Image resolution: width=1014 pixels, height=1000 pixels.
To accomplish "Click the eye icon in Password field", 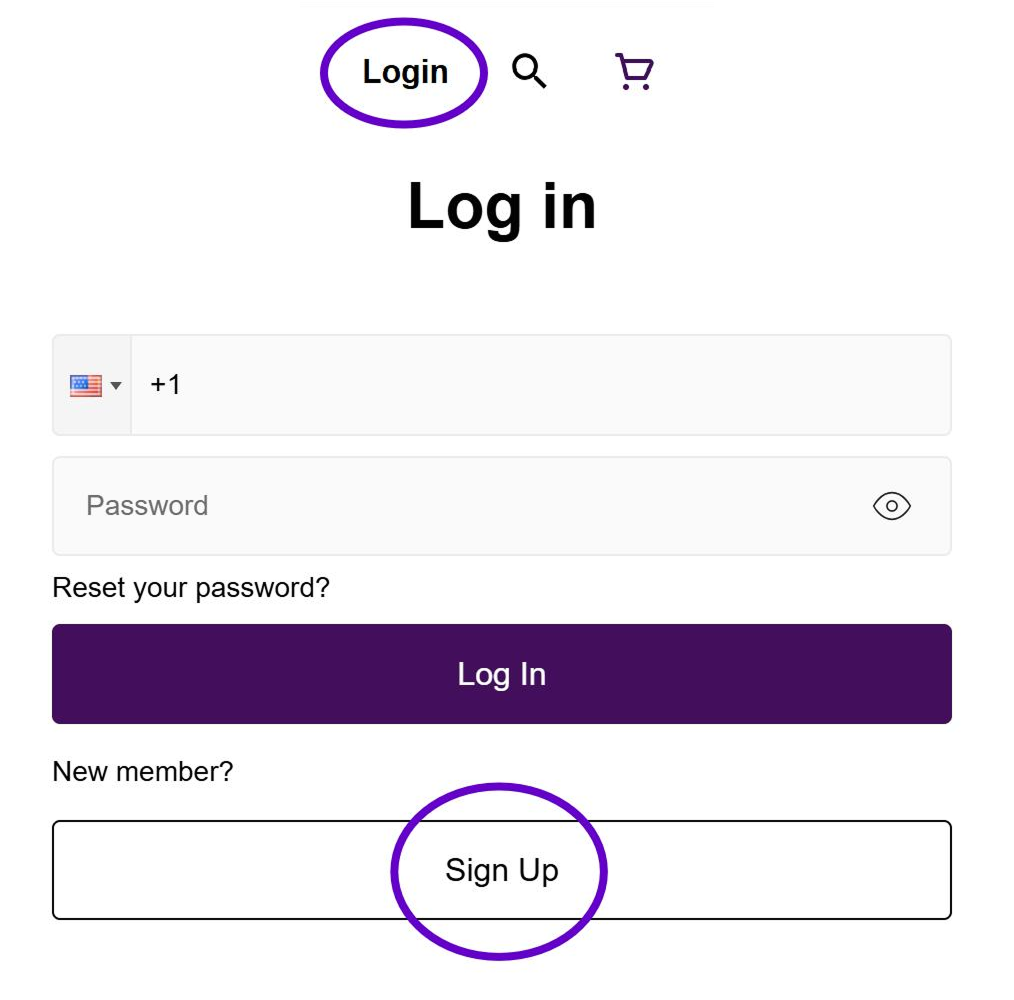I will coord(891,507).
